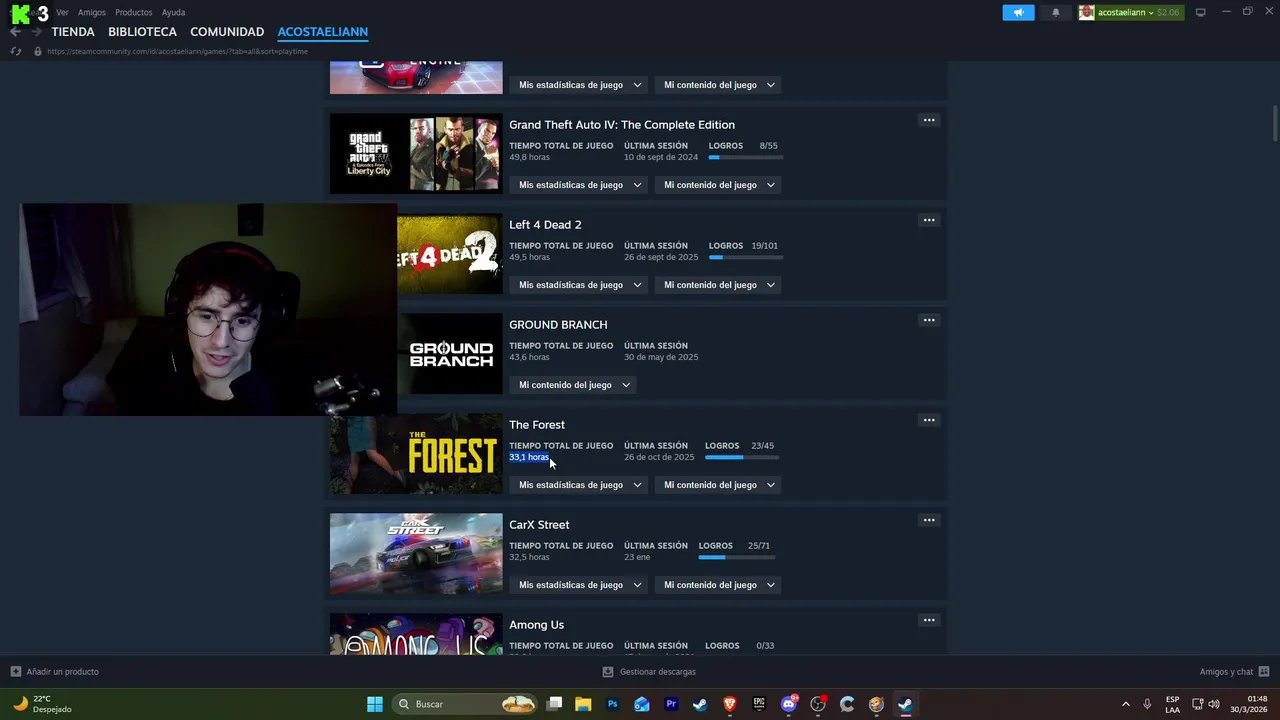Open the three-dot menu for GROUND BRANCH
1280x720 pixels.
(x=929, y=320)
